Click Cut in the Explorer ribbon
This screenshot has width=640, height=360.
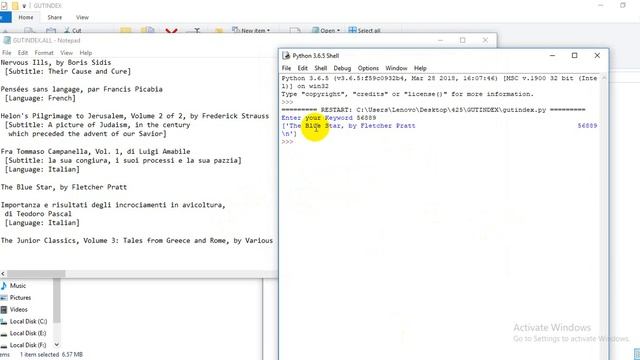[73, 30]
